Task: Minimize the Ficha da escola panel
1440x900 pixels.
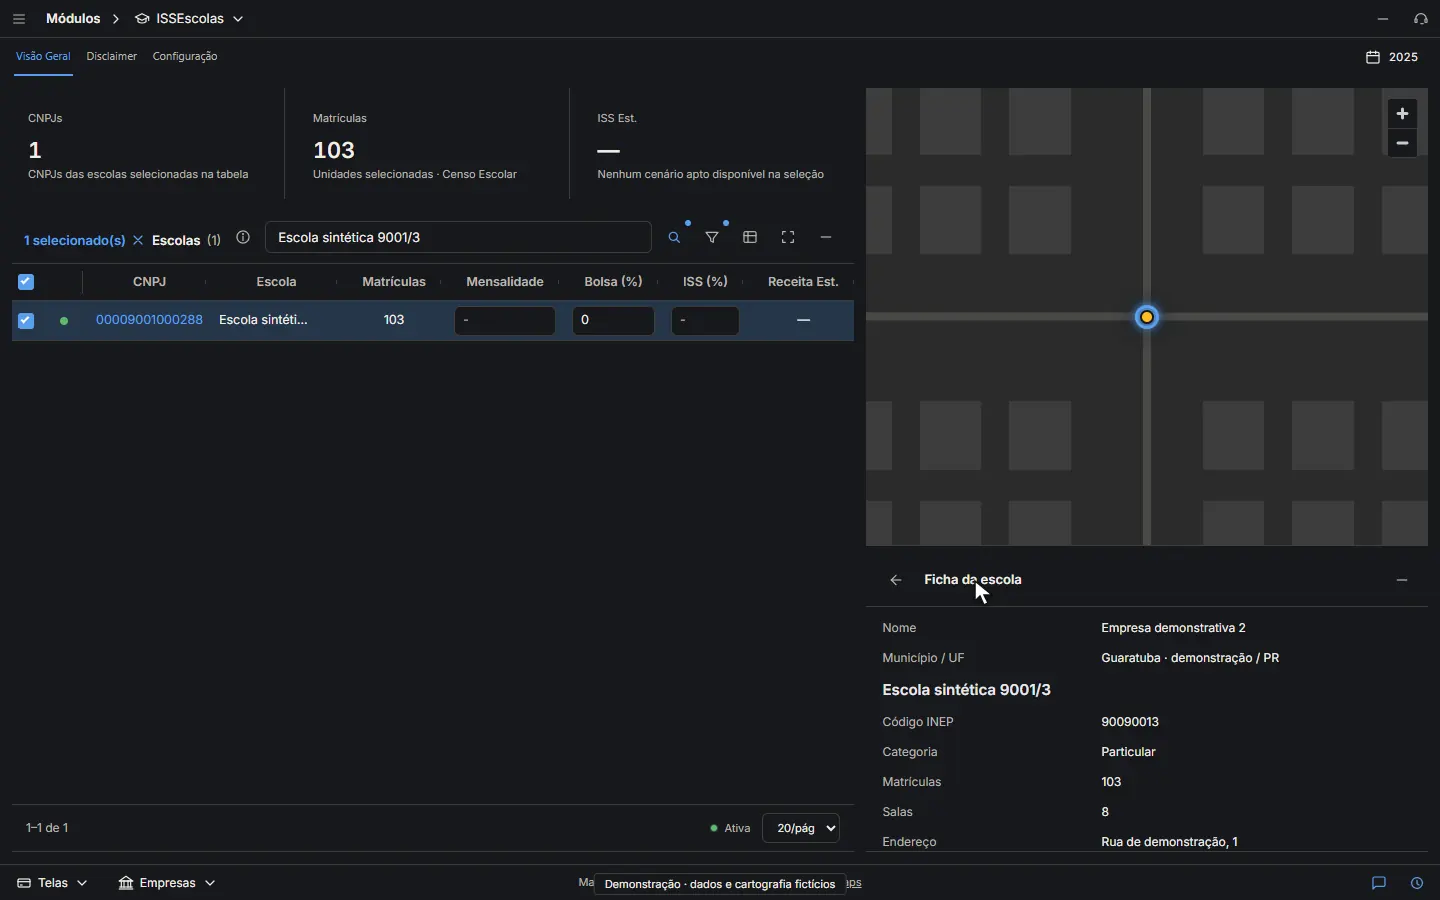Action: coord(1403,580)
